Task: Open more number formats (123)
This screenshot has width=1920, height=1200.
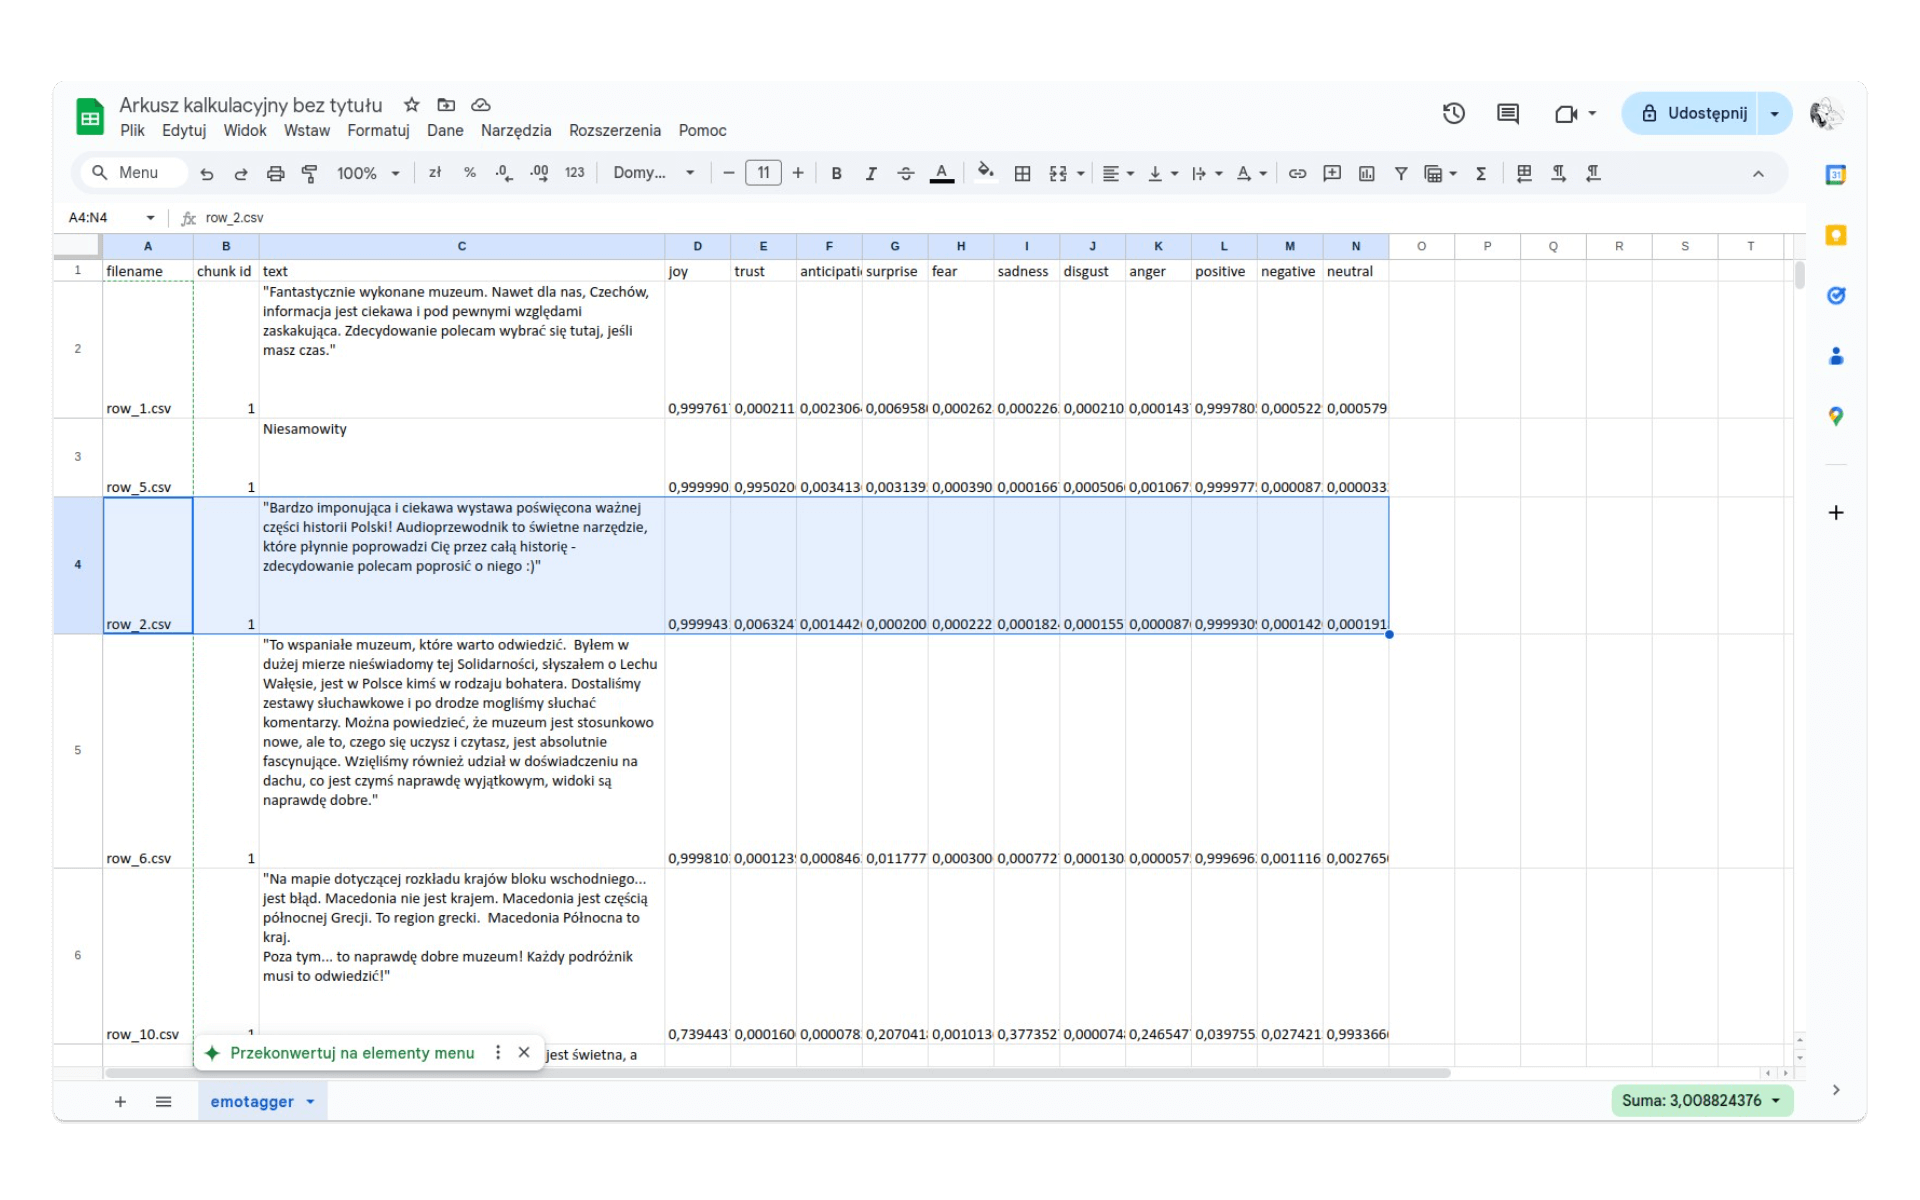Action: (574, 173)
